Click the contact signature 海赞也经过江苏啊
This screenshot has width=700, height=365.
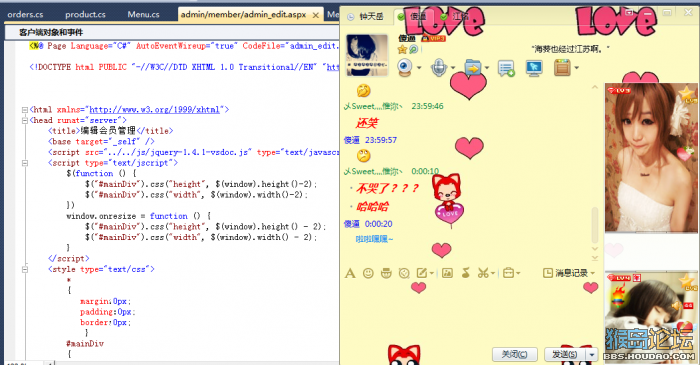pyautogui.click(x=570, y=49)
